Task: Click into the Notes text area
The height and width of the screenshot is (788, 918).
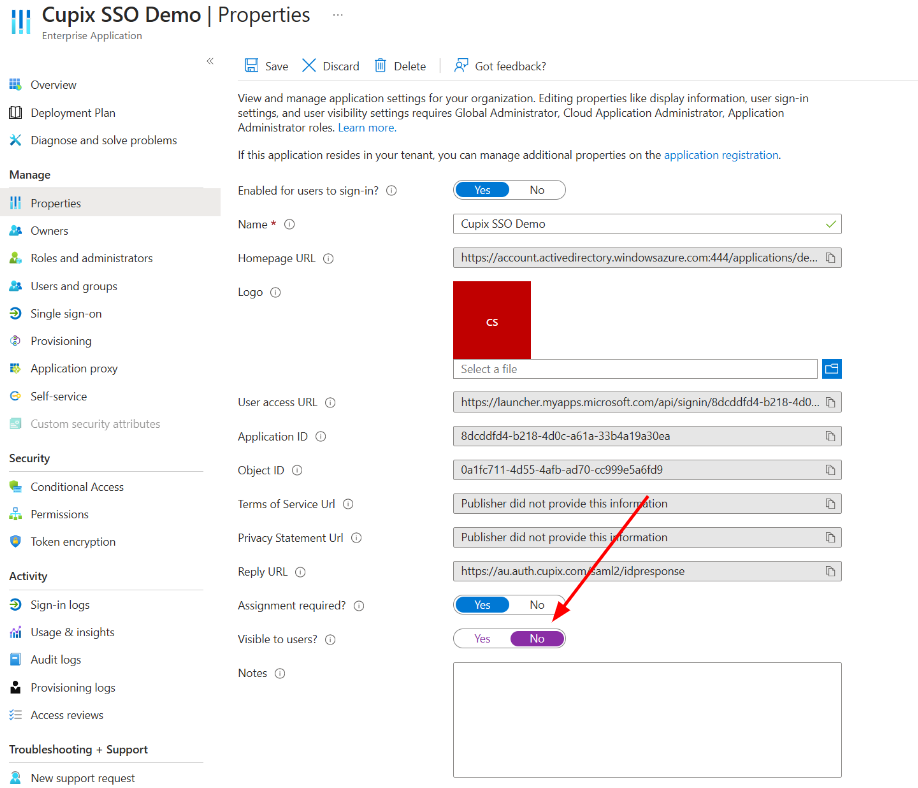Action: point(647,720)
